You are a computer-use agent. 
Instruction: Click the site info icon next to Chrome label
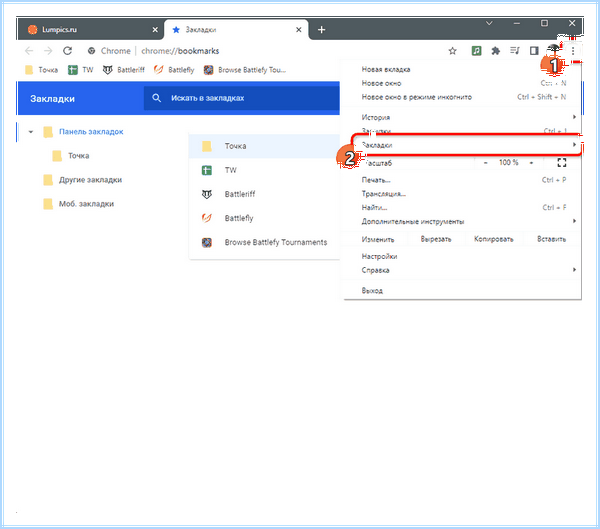click(91, 51)
